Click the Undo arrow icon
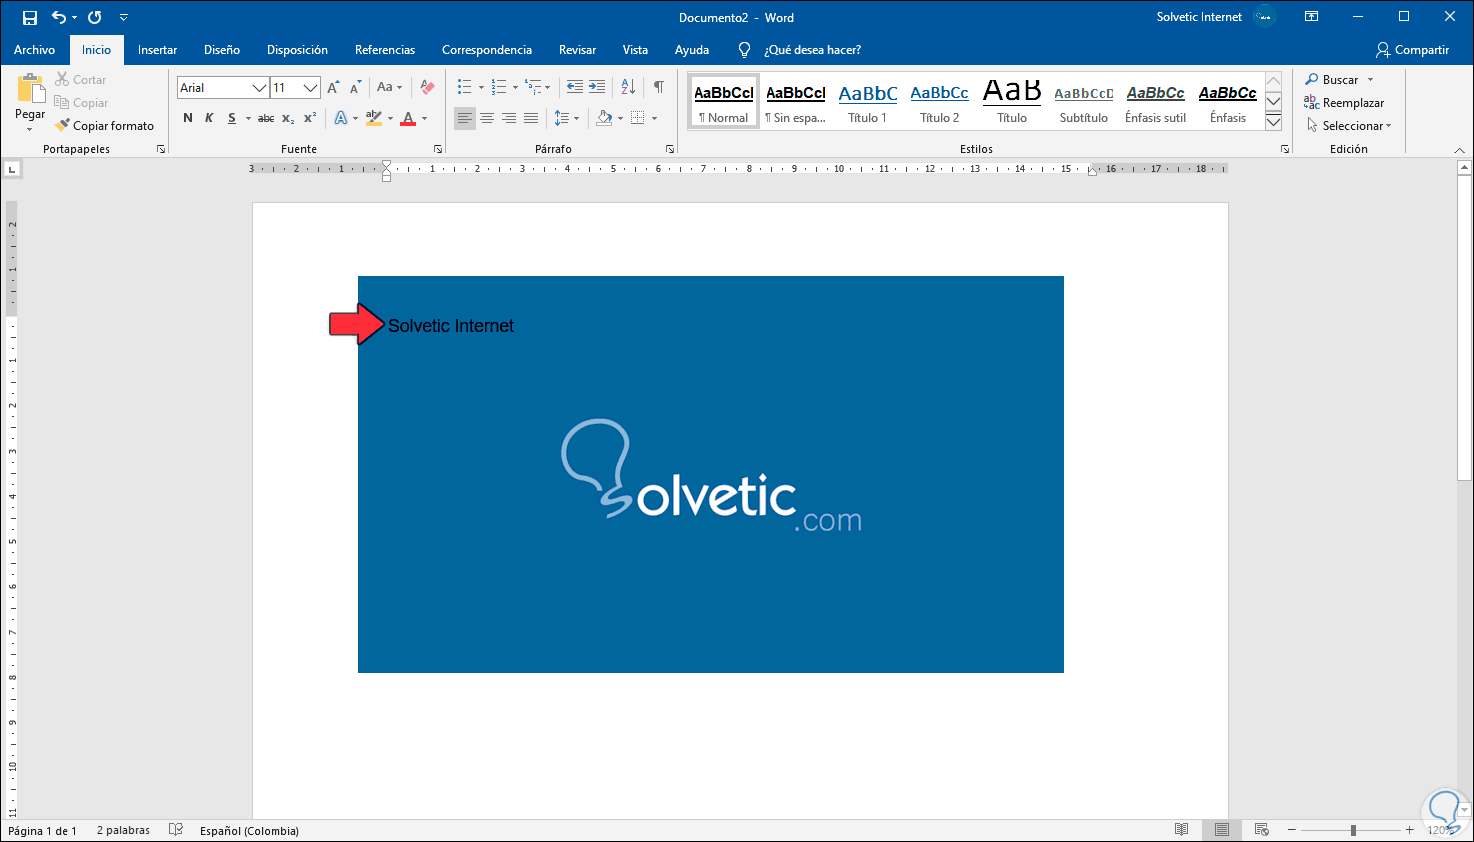The height and width of the screenshot is (842, 1474). [x=59, y=18]
